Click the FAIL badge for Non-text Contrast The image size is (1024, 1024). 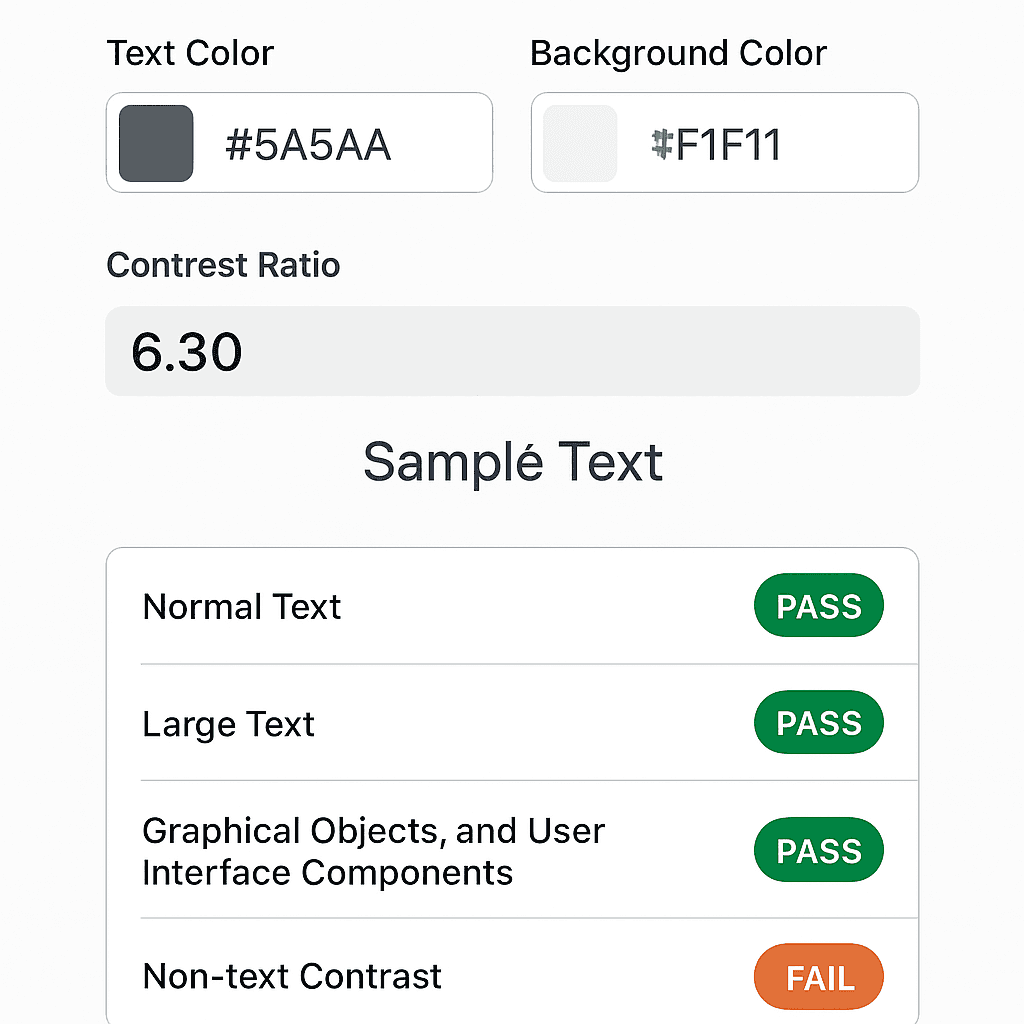(818, 977)
